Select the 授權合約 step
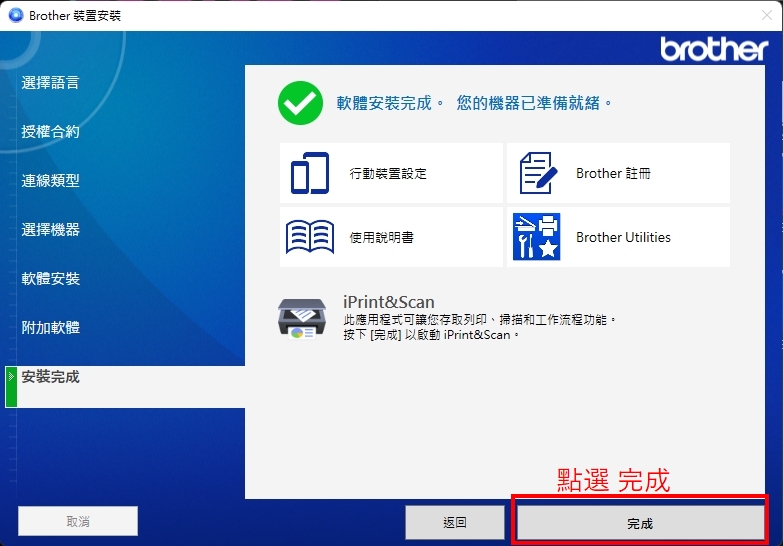Viewport: 783px width, 546px height. coord(50,131)
